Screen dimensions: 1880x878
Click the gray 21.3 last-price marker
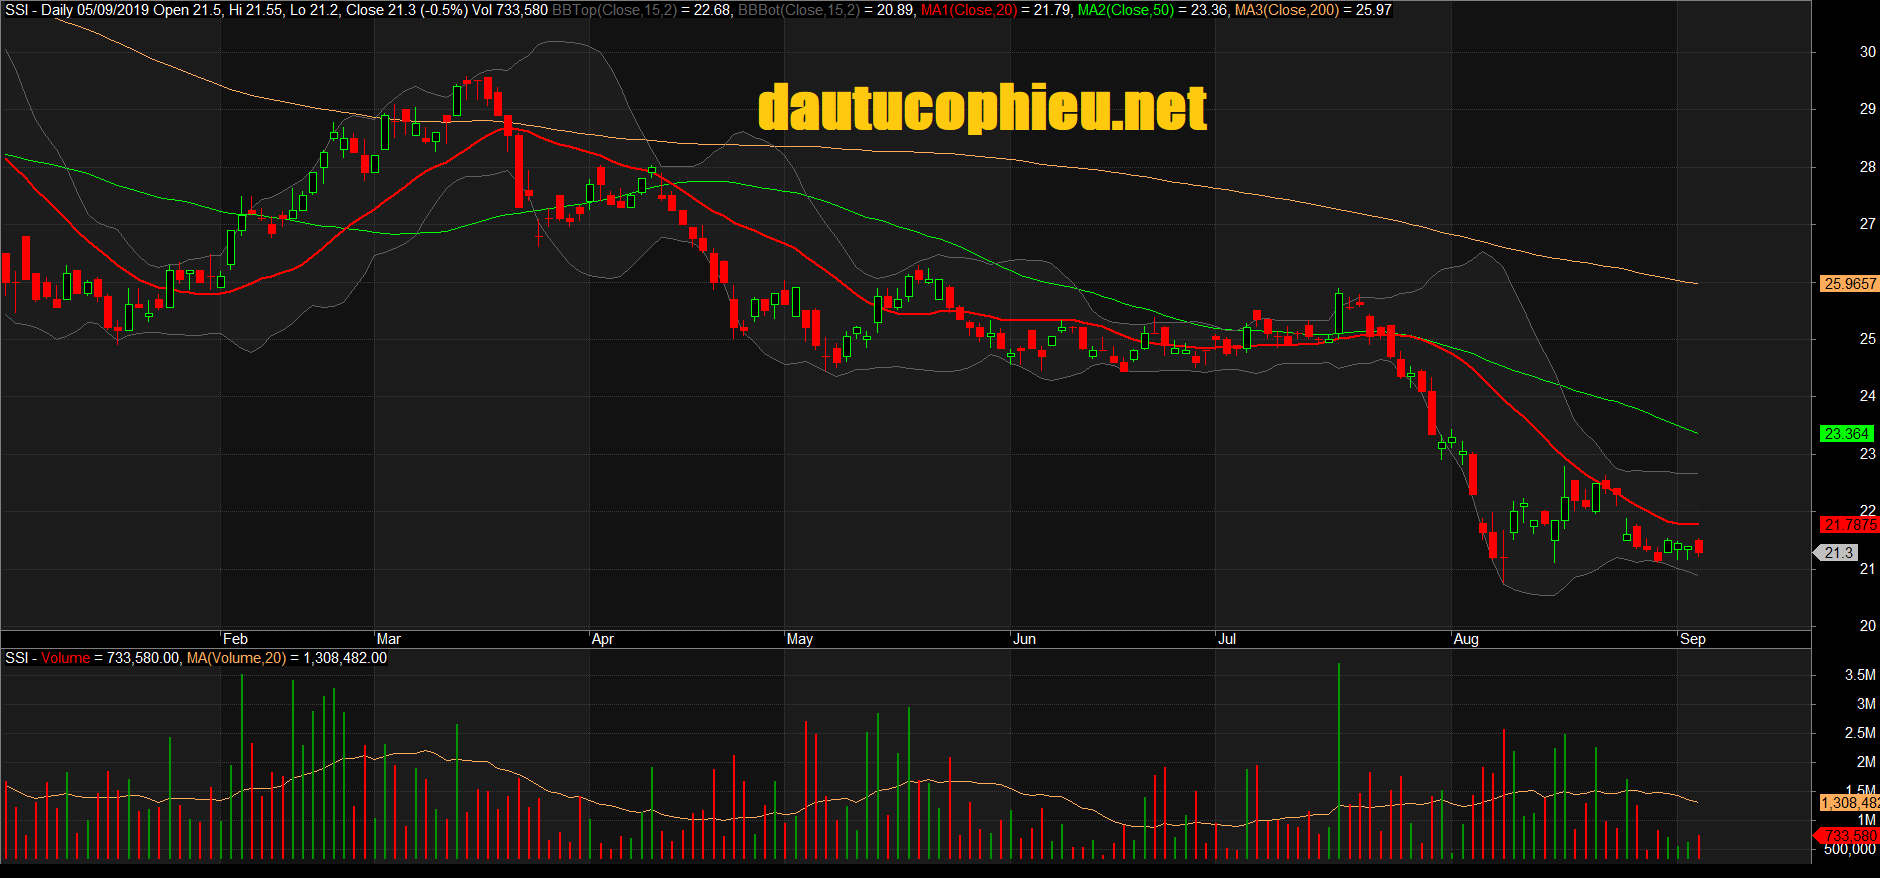pyautogui.click(x=1838, y=553)
